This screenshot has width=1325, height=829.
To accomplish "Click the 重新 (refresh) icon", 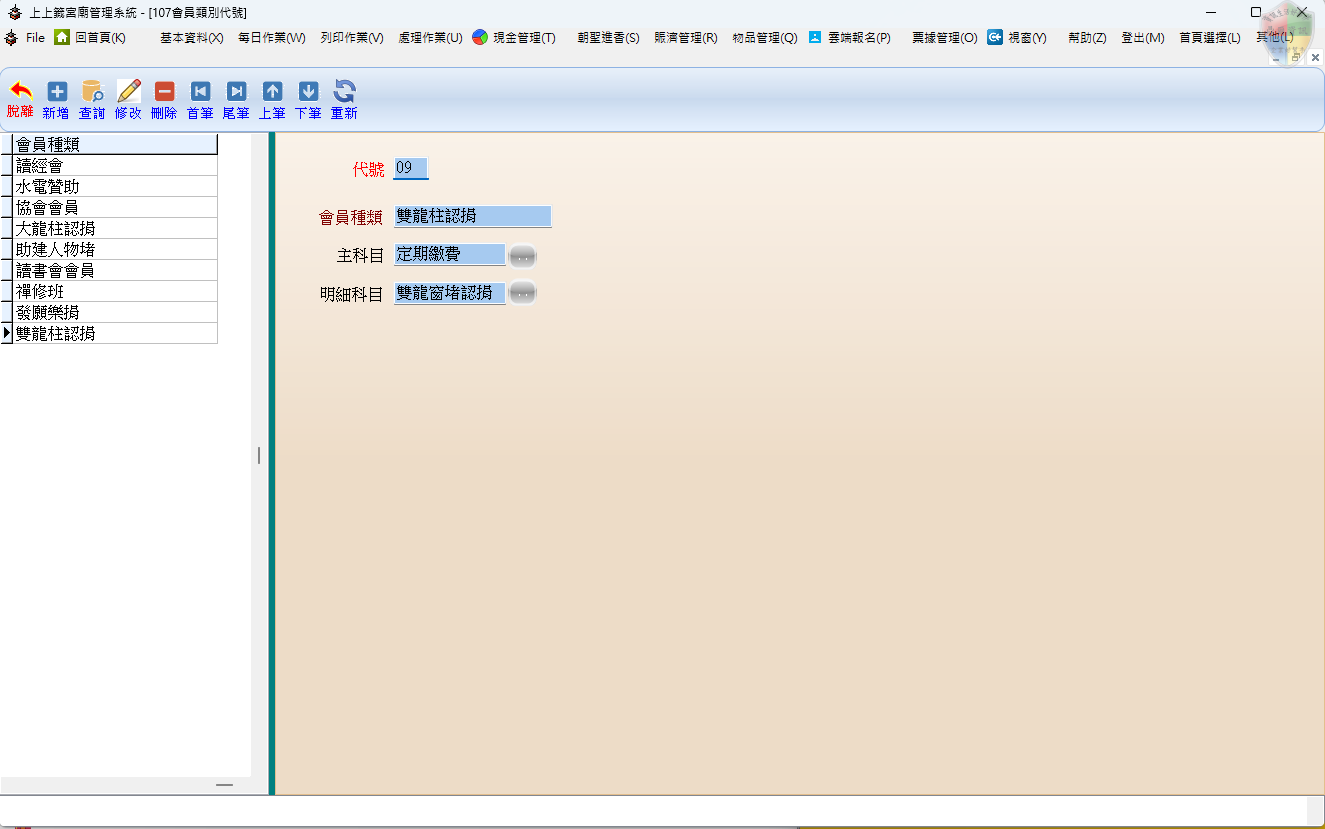I will [344, 99].
